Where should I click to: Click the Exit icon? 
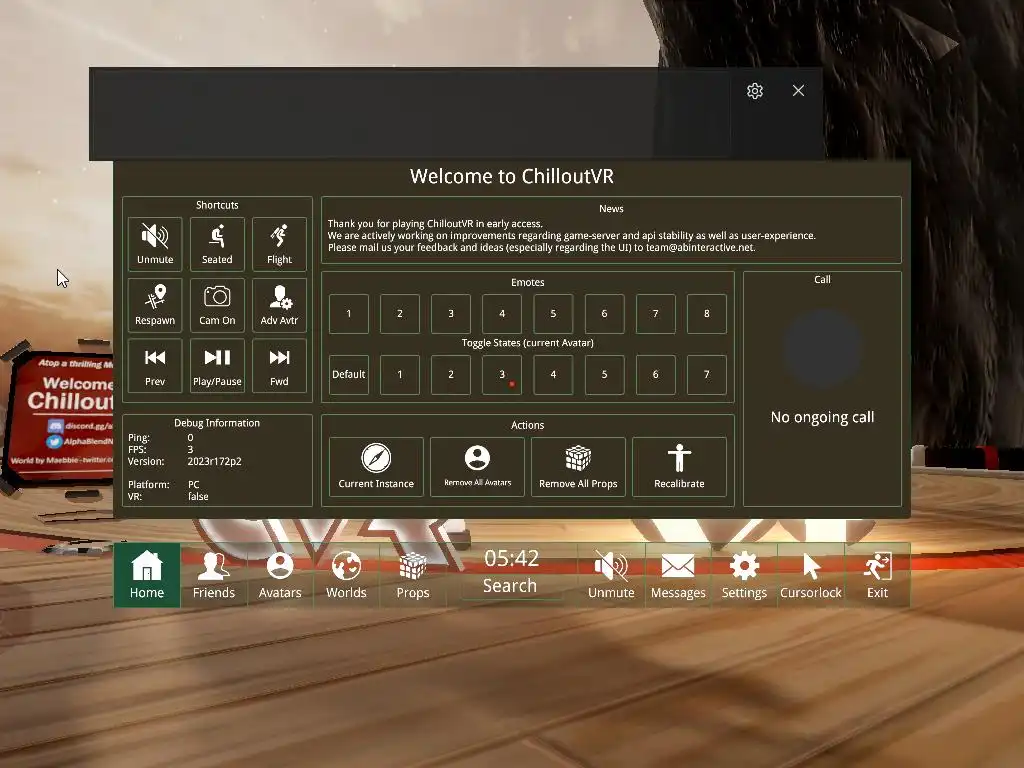point(877,575)
